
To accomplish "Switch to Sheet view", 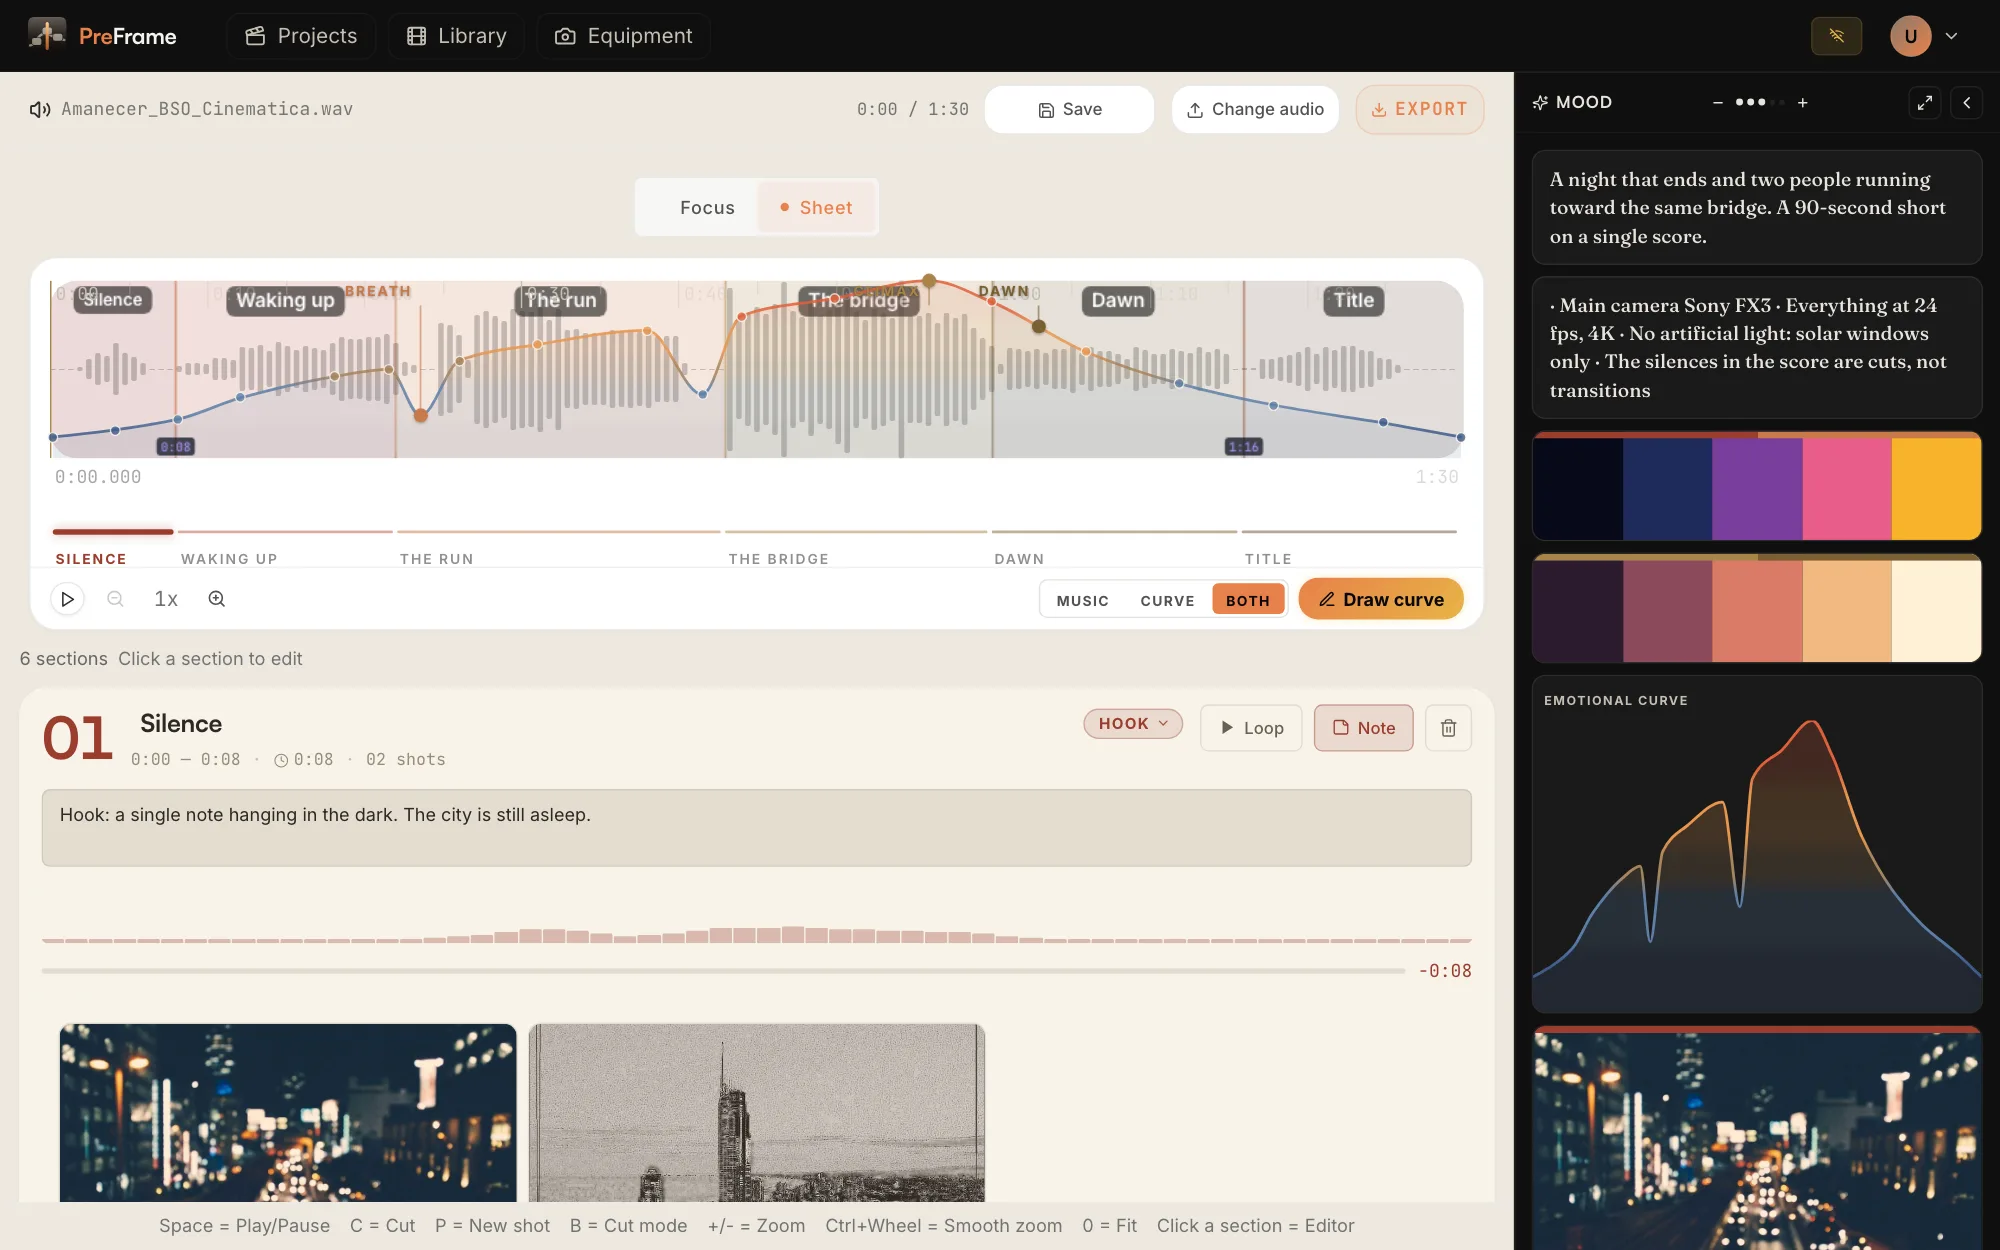I will pos(816,208).
